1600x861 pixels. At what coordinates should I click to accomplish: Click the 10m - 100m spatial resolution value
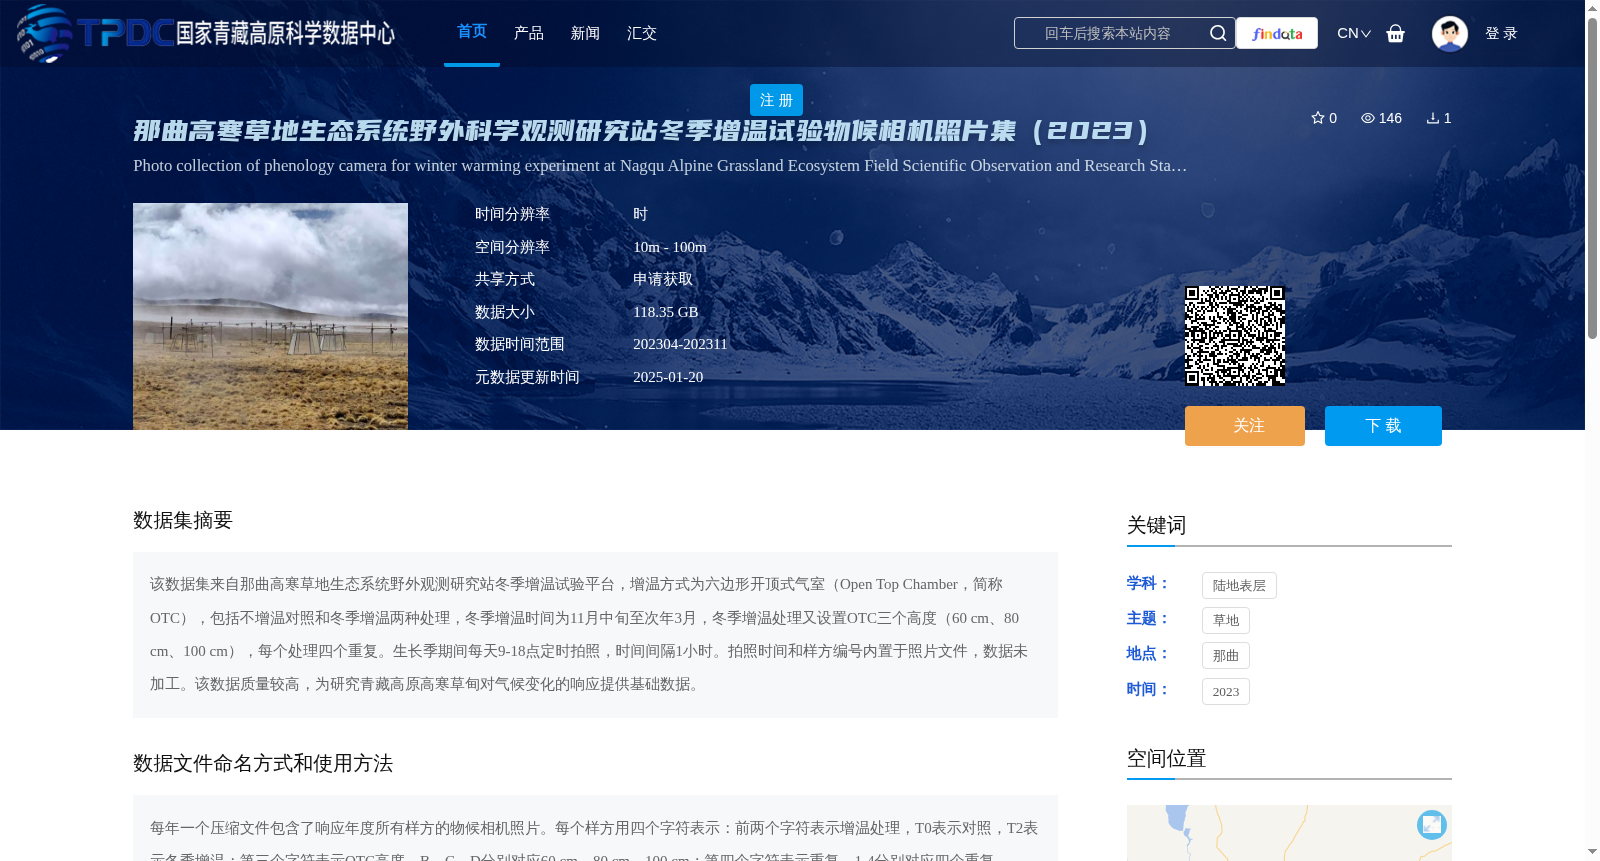670,247
